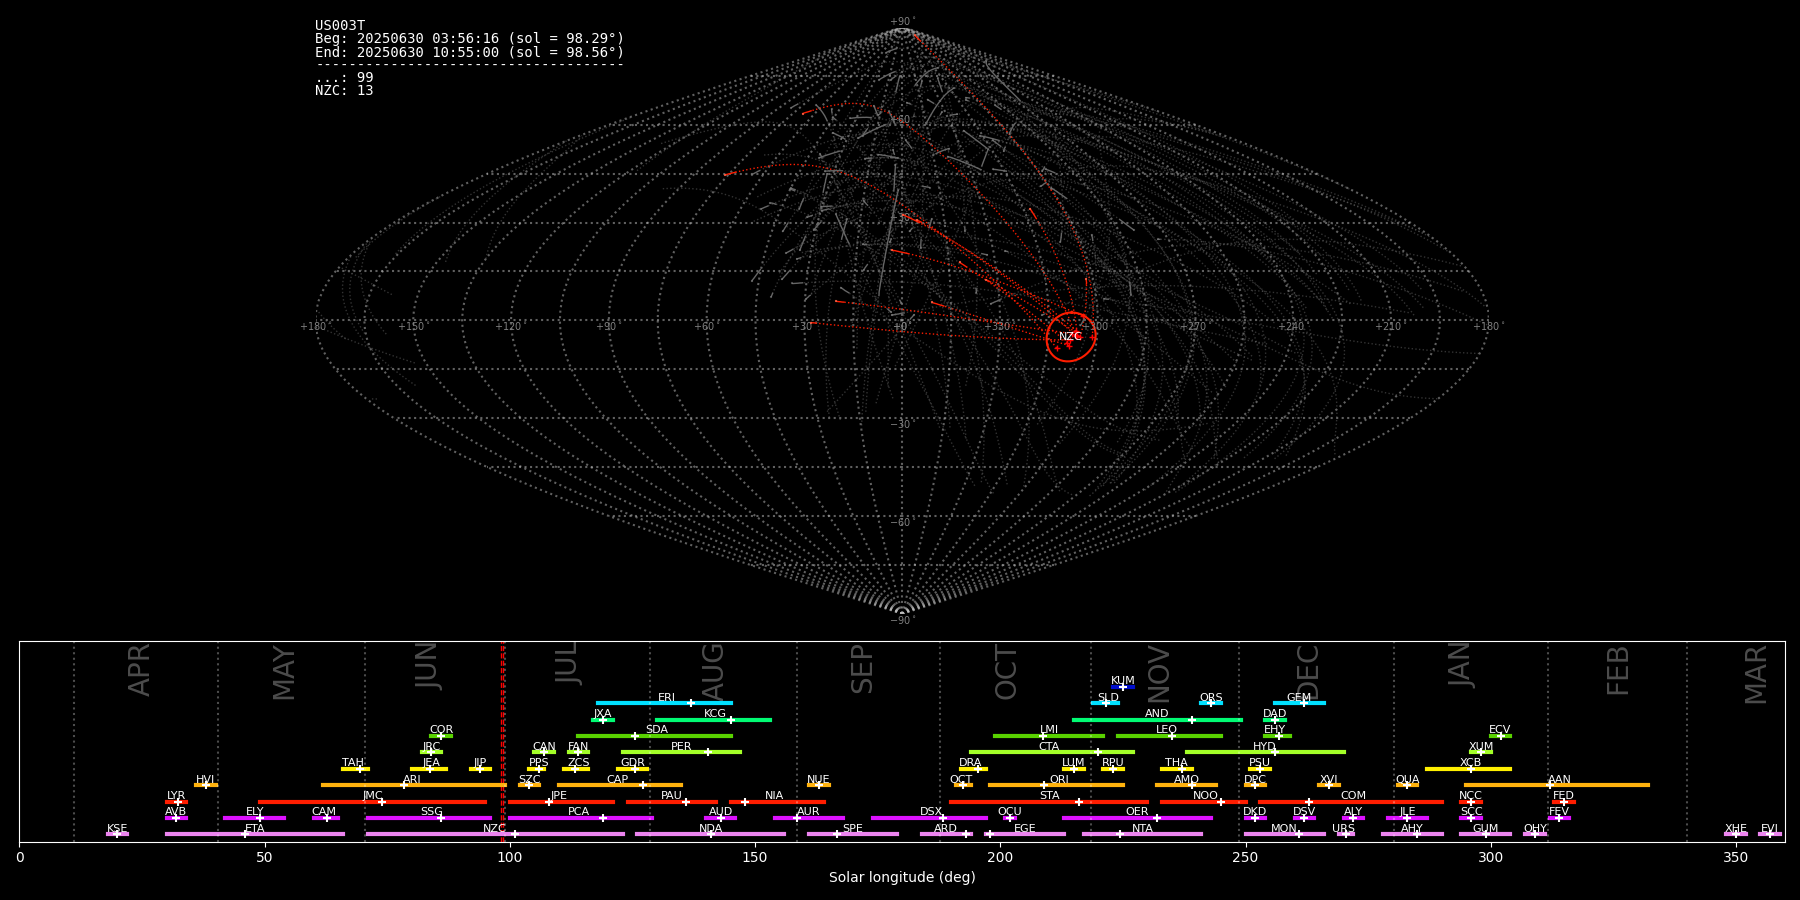
Task: Select the COM shower label
Action: pos(1353,796)
